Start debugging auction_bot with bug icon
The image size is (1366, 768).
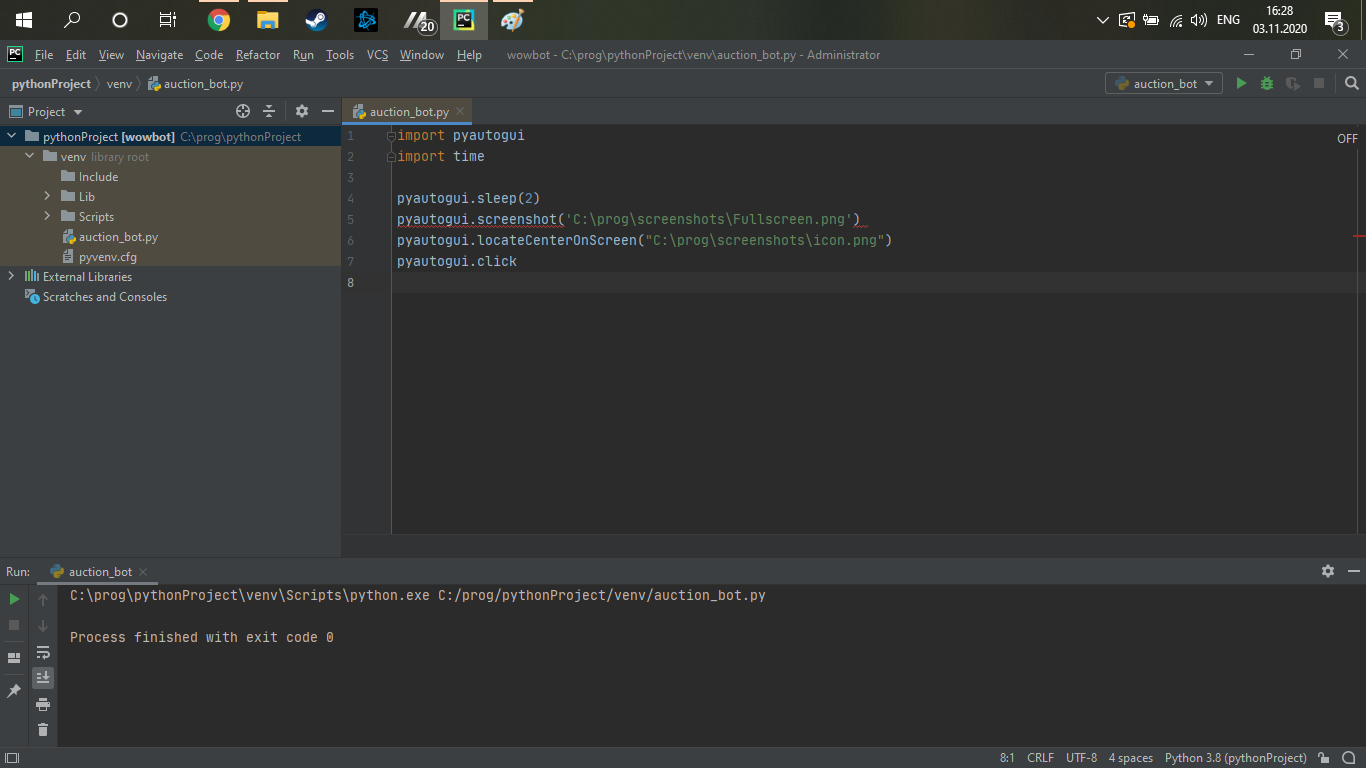point(1267,84)
